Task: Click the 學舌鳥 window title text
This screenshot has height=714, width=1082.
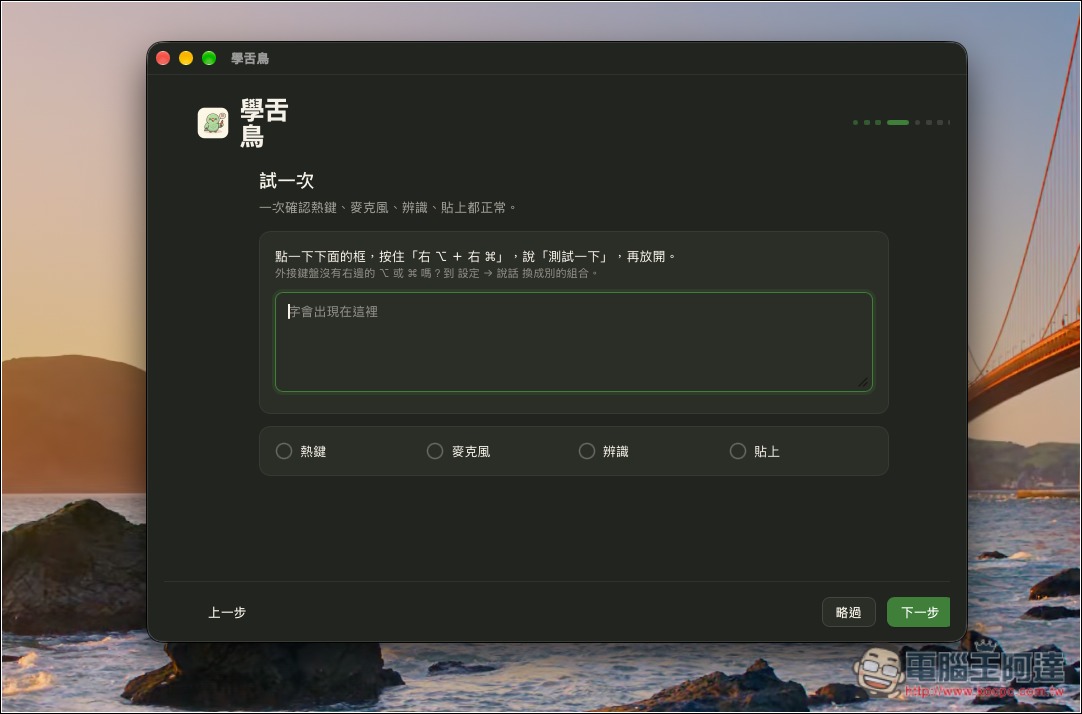Action: pos(250,59)
